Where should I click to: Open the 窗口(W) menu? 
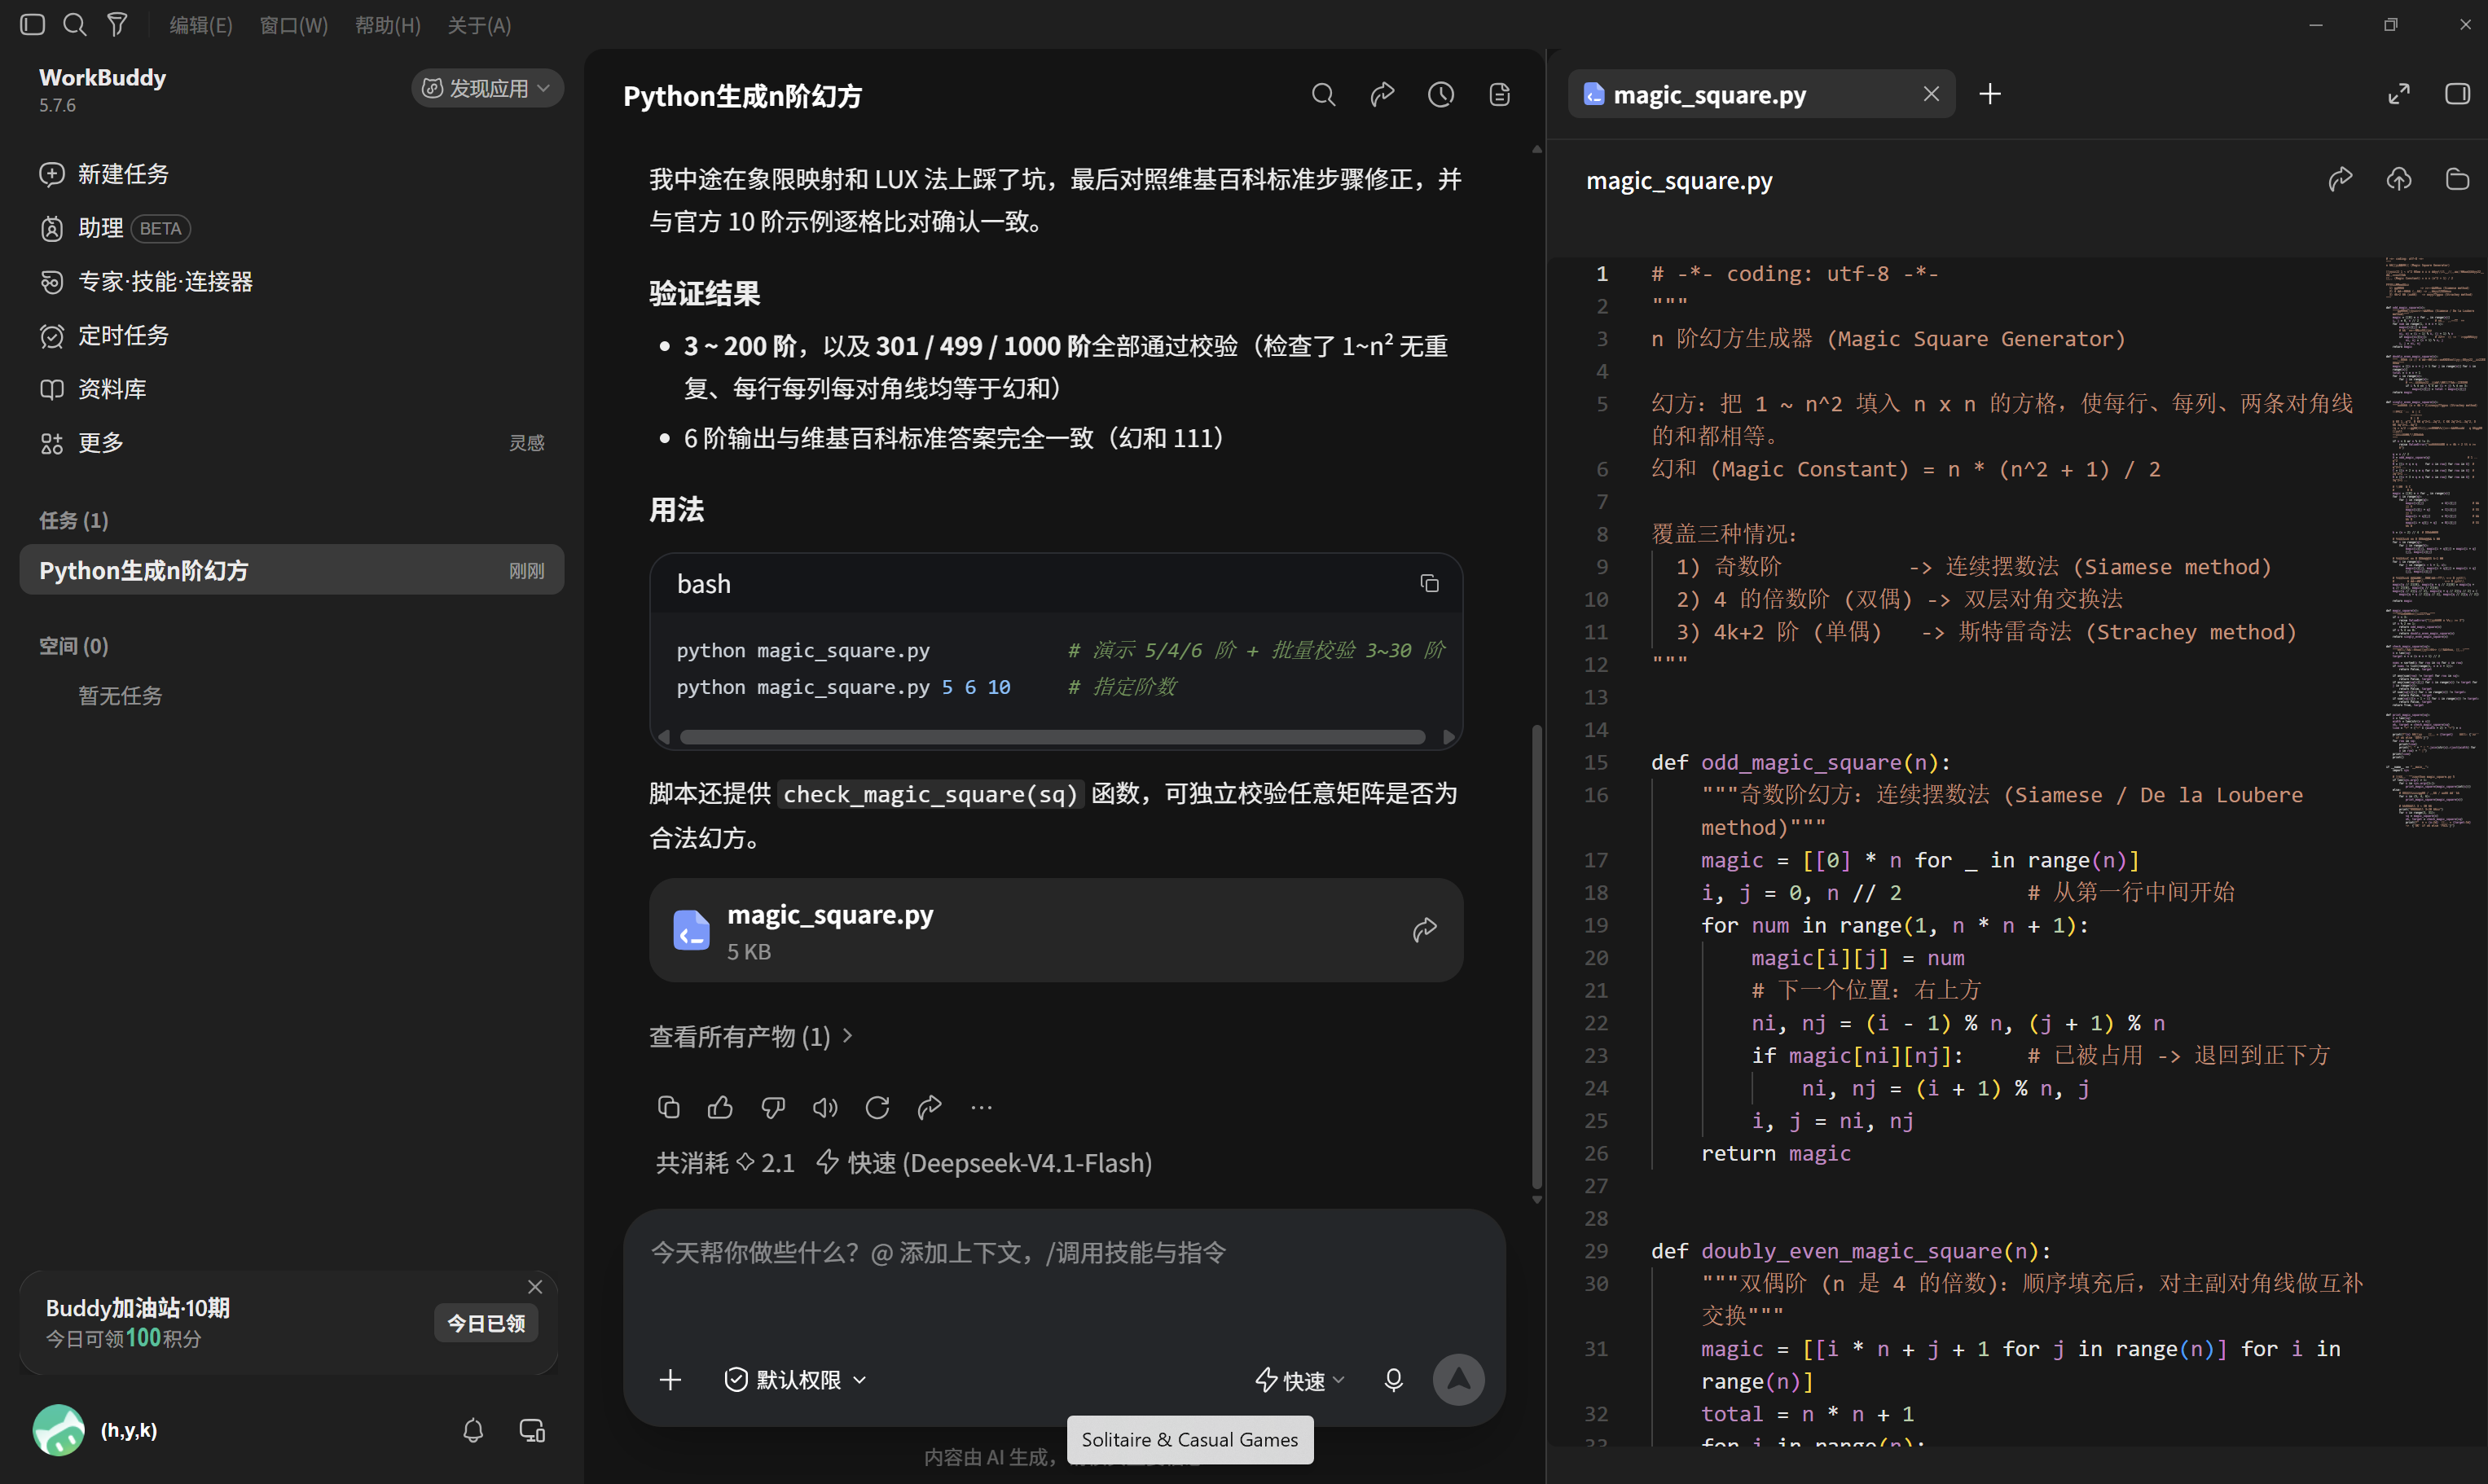tap(294, 25)
